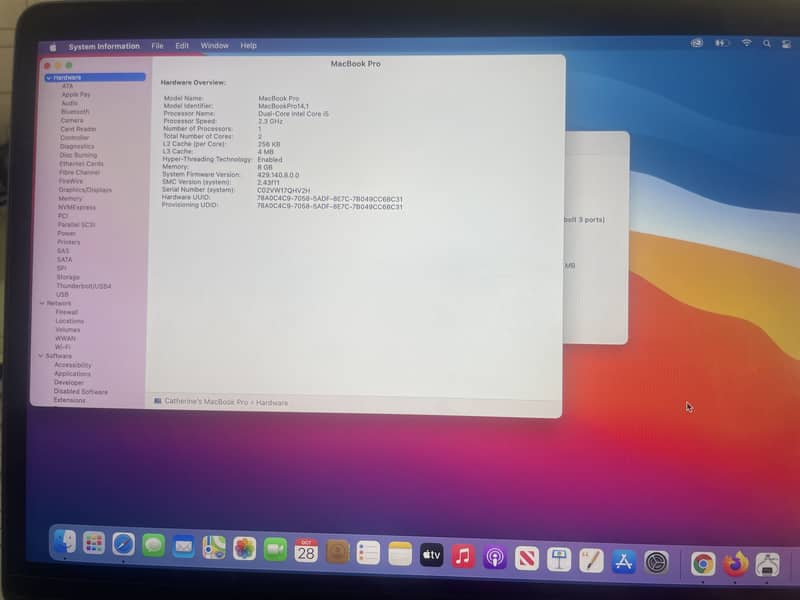The image size is (800, 600).
Task: Open Music app in Dock
Action: pyautogui.click(x=463, y=556)
